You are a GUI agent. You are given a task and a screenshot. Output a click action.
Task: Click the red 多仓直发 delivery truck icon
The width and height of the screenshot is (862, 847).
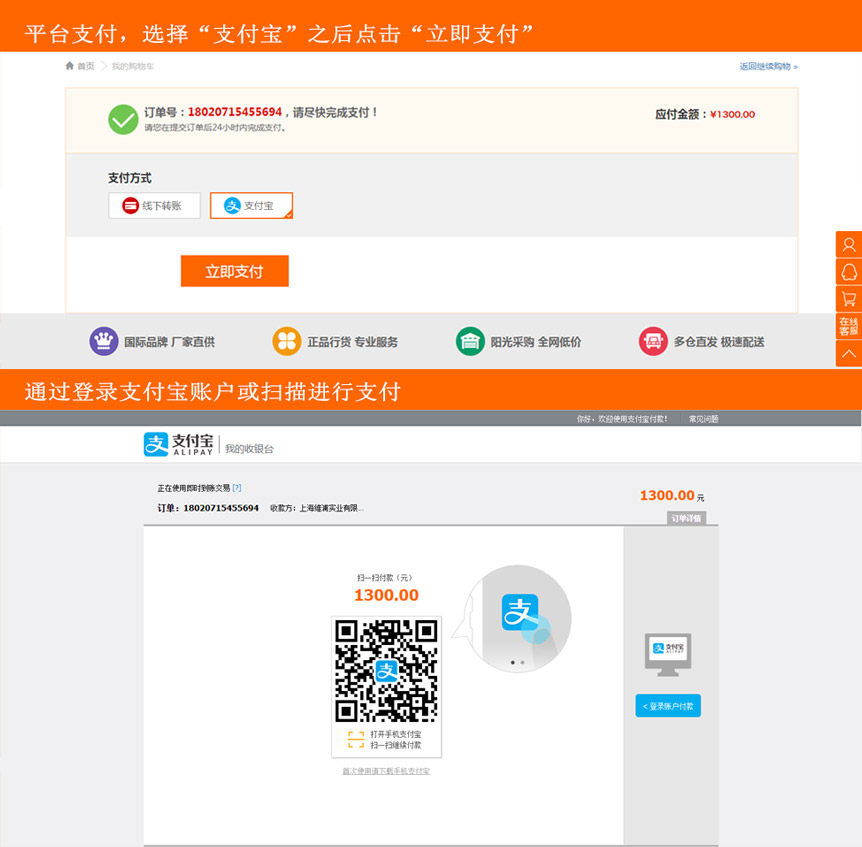click(653, 341)
